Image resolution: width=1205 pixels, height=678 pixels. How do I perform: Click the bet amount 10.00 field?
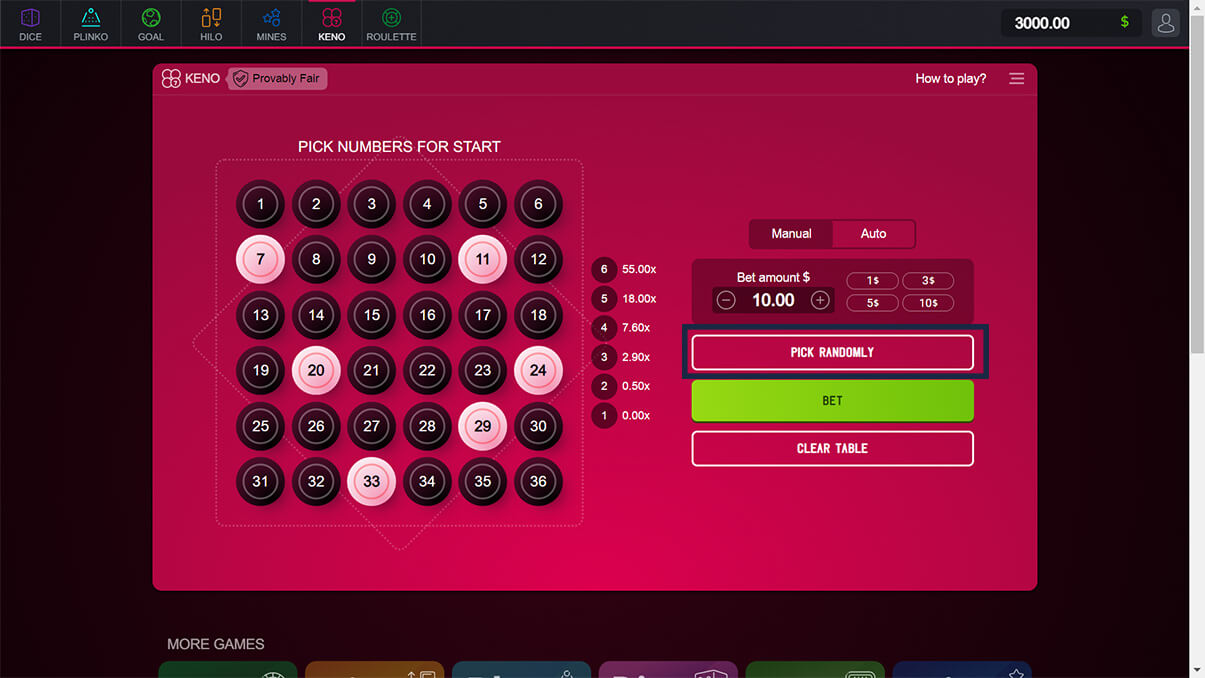click(773, 300)
